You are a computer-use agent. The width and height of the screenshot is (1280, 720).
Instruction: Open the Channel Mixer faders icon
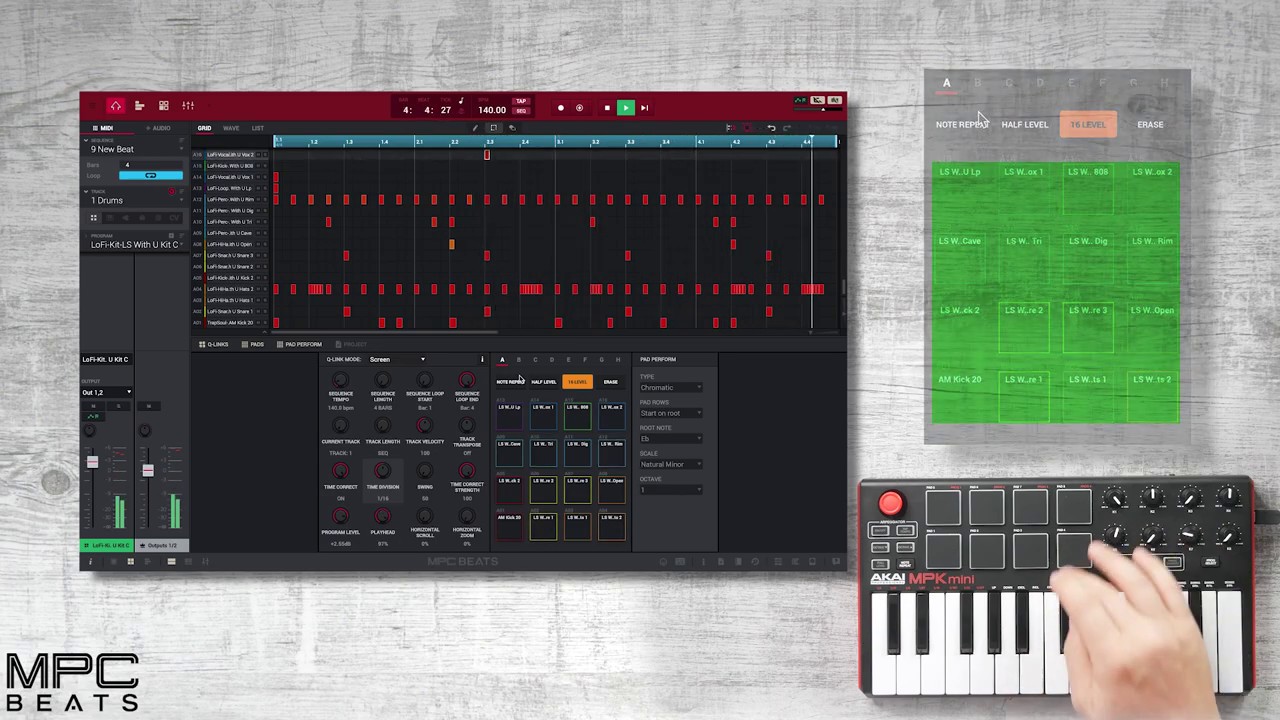pos(187,105)
